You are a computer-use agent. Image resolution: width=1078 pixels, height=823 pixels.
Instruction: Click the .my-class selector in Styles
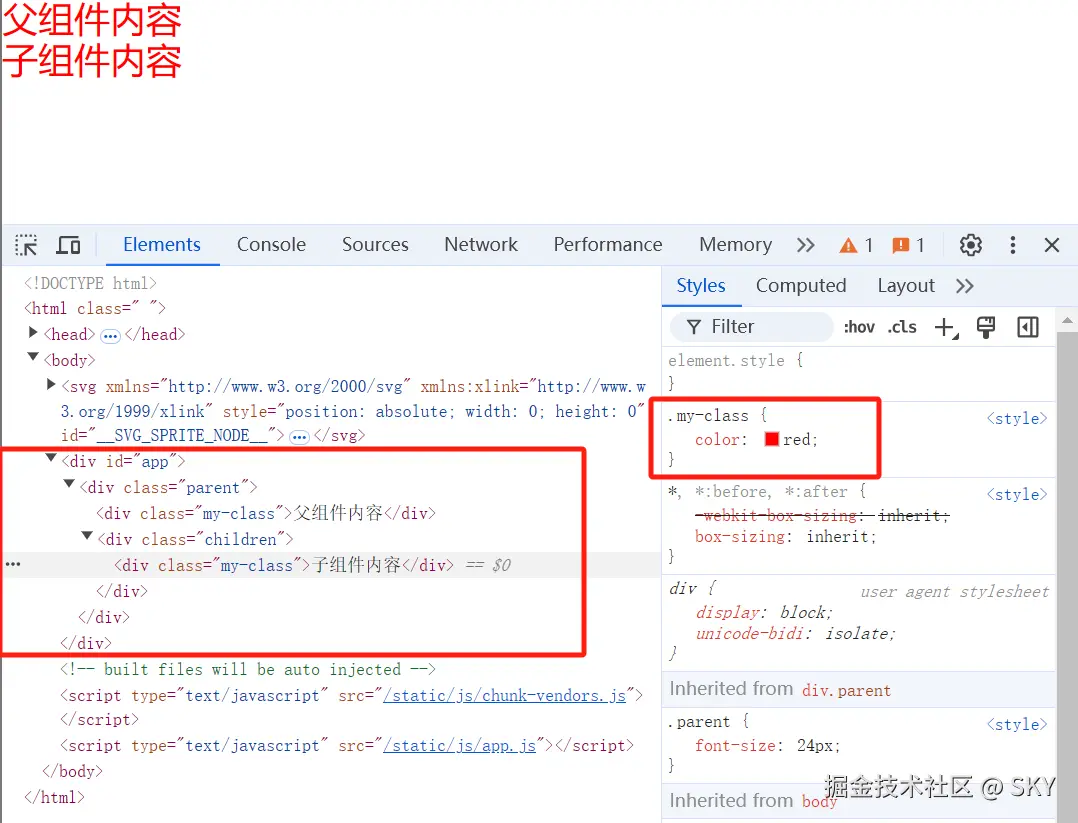pos(708,415)
